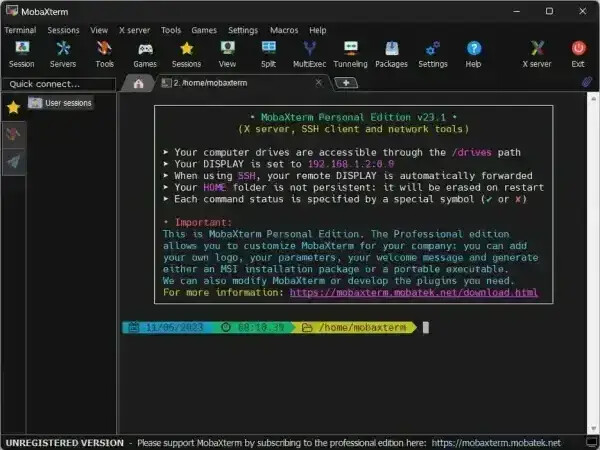The image size is (600, 450).
Task: Close the /home/mobaxterm tab
Action: (318, 83)
